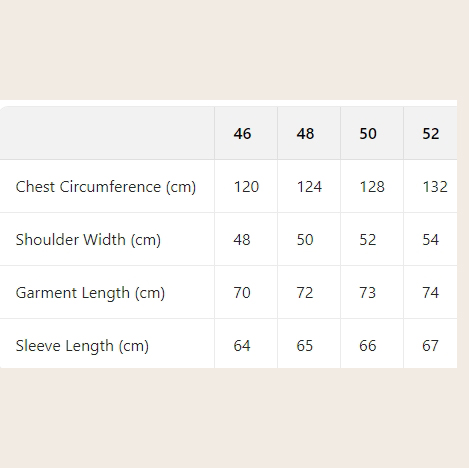469x468 pixels.
Task: Click the Shoulder Width (cm) row label
Action: coord(88,240)
